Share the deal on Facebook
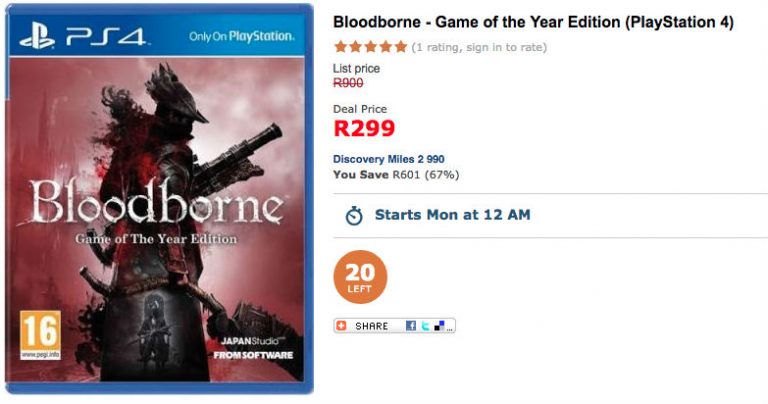The width and height of the screenshot is (768, 404). click(x=411, y=326)
